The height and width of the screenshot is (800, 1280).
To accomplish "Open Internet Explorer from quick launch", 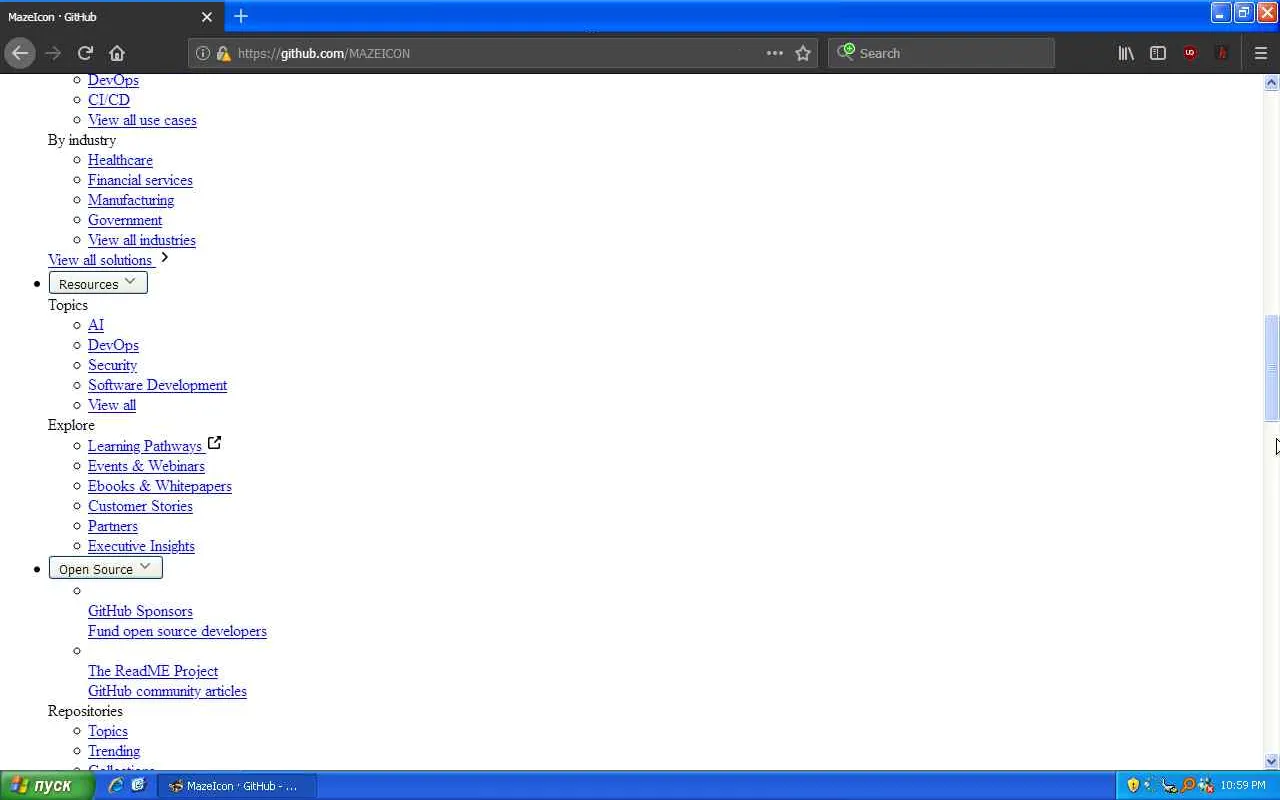I will [x=116, y=786].
